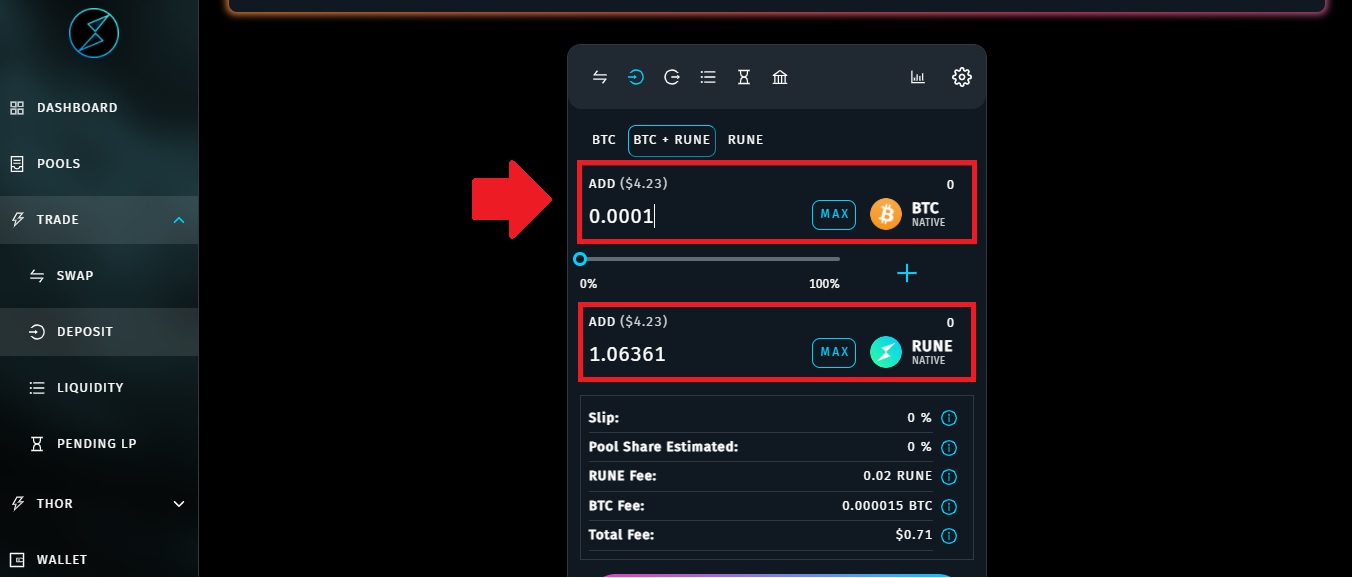Click the Pool Share Estimated label
The image size is (1352, 578).
664,447
